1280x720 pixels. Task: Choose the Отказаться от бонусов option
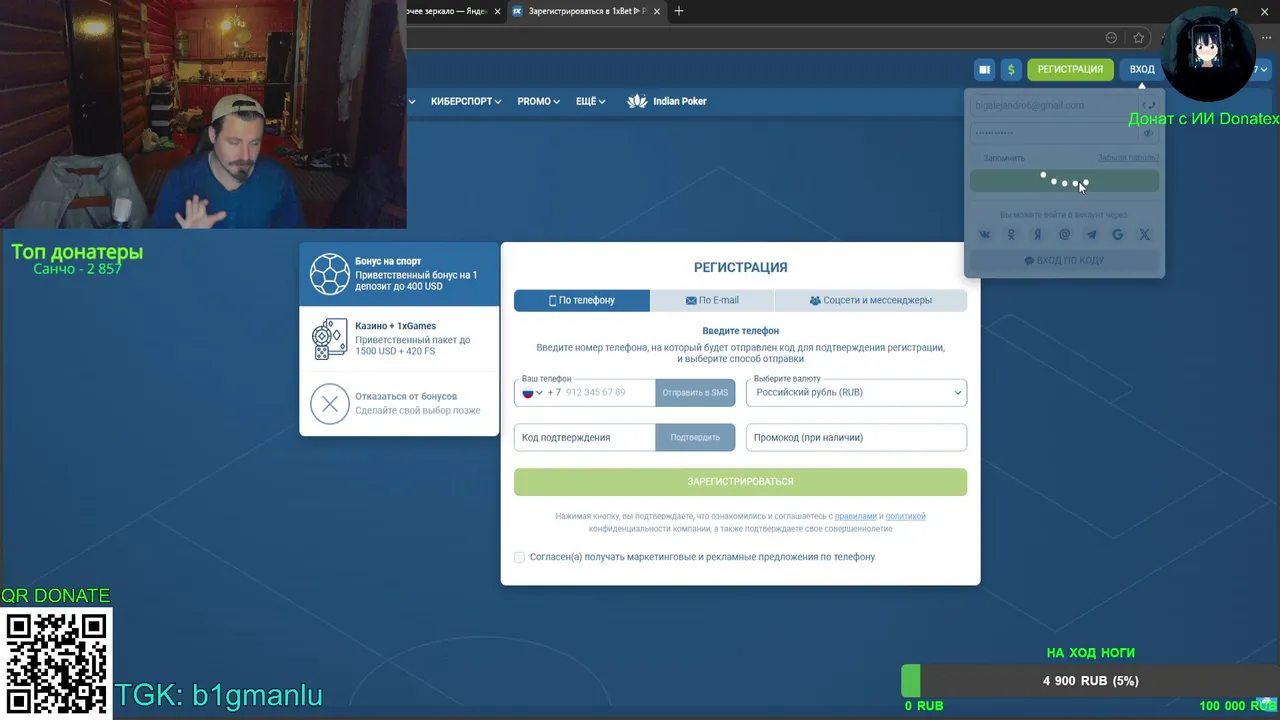coord(399,404)
